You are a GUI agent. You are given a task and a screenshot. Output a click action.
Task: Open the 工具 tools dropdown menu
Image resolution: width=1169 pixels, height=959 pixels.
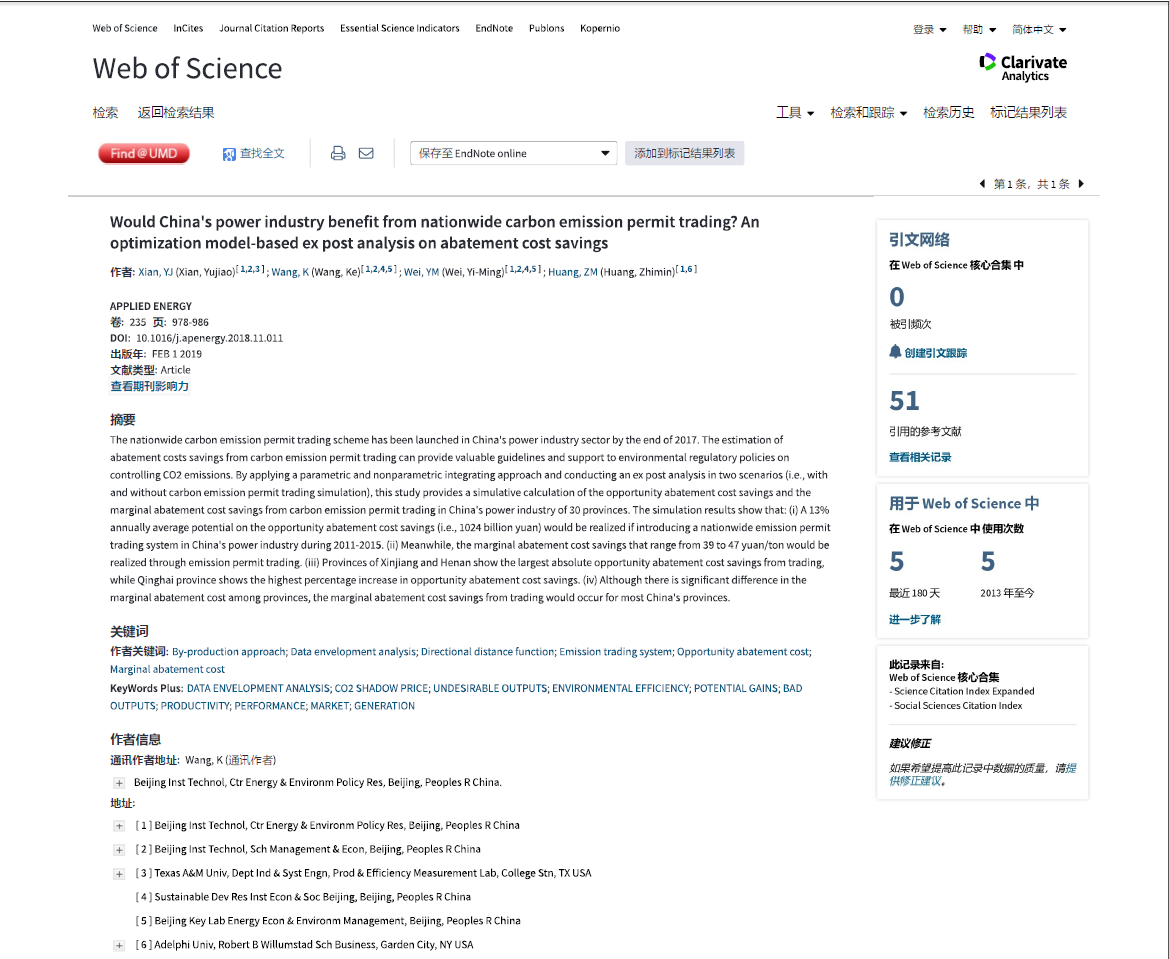click(795, 113)
